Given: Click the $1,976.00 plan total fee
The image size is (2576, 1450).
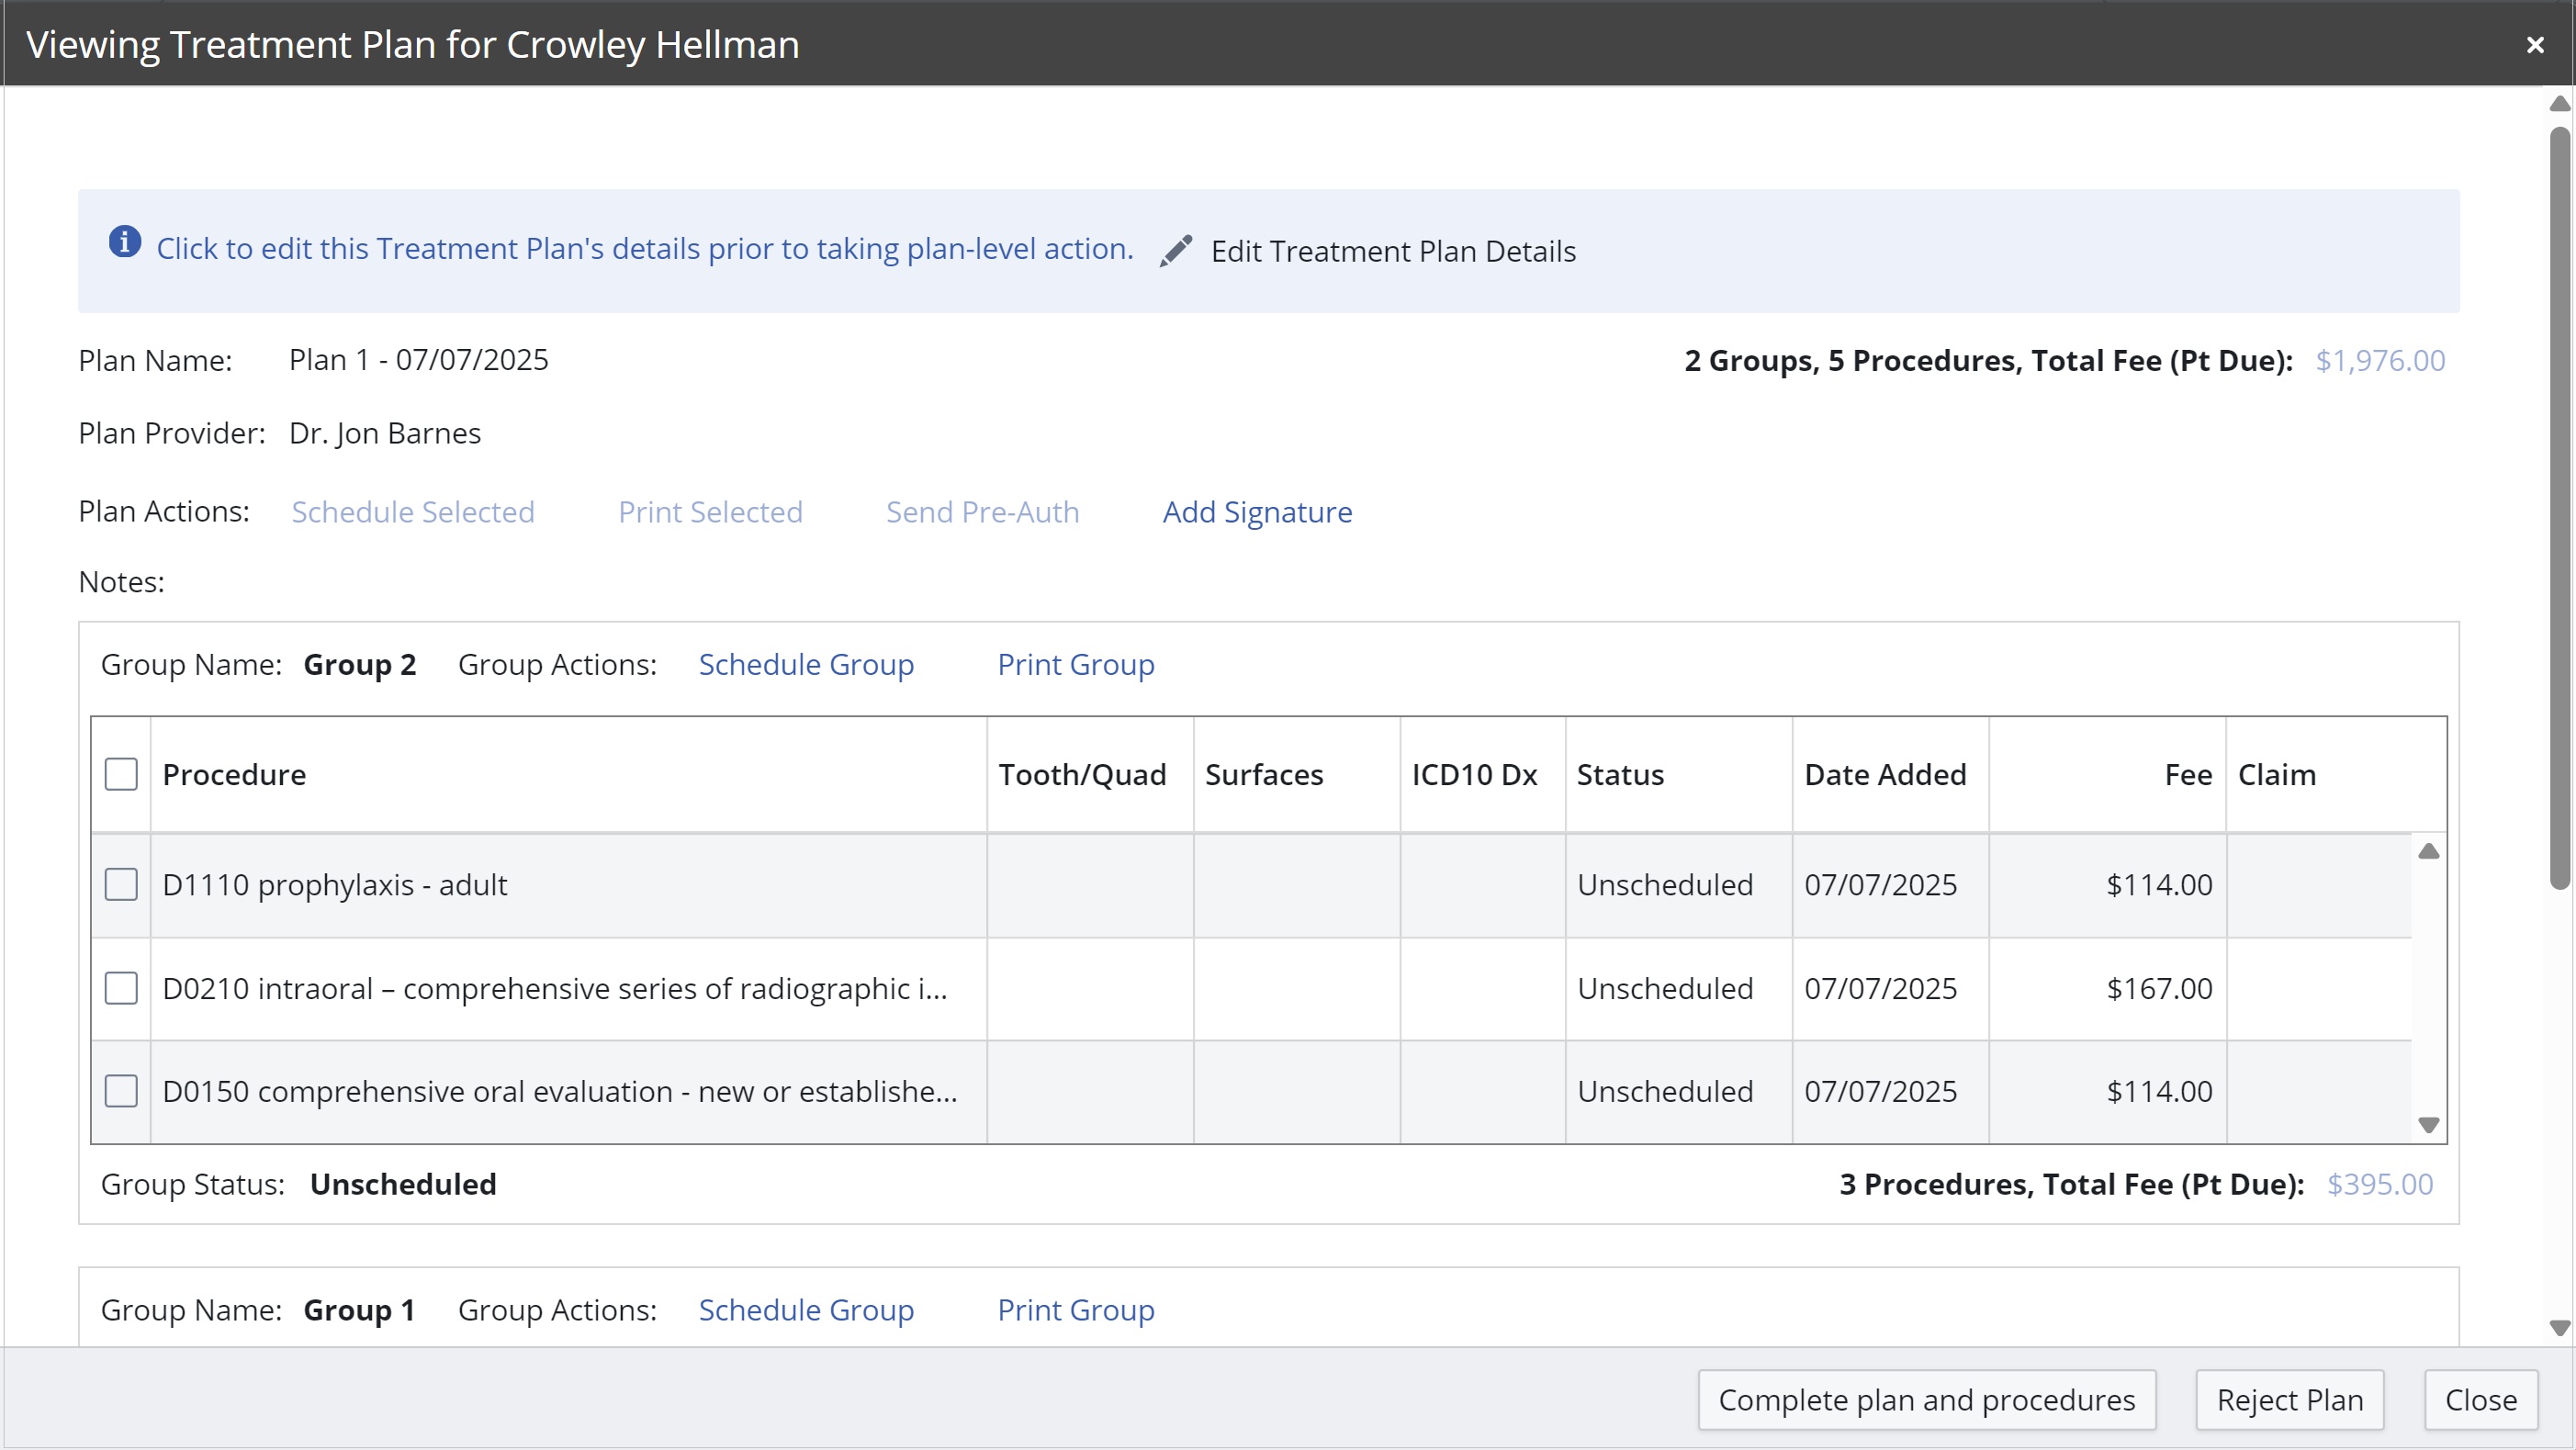Looking at the screenshot, I should point(2380,360).
